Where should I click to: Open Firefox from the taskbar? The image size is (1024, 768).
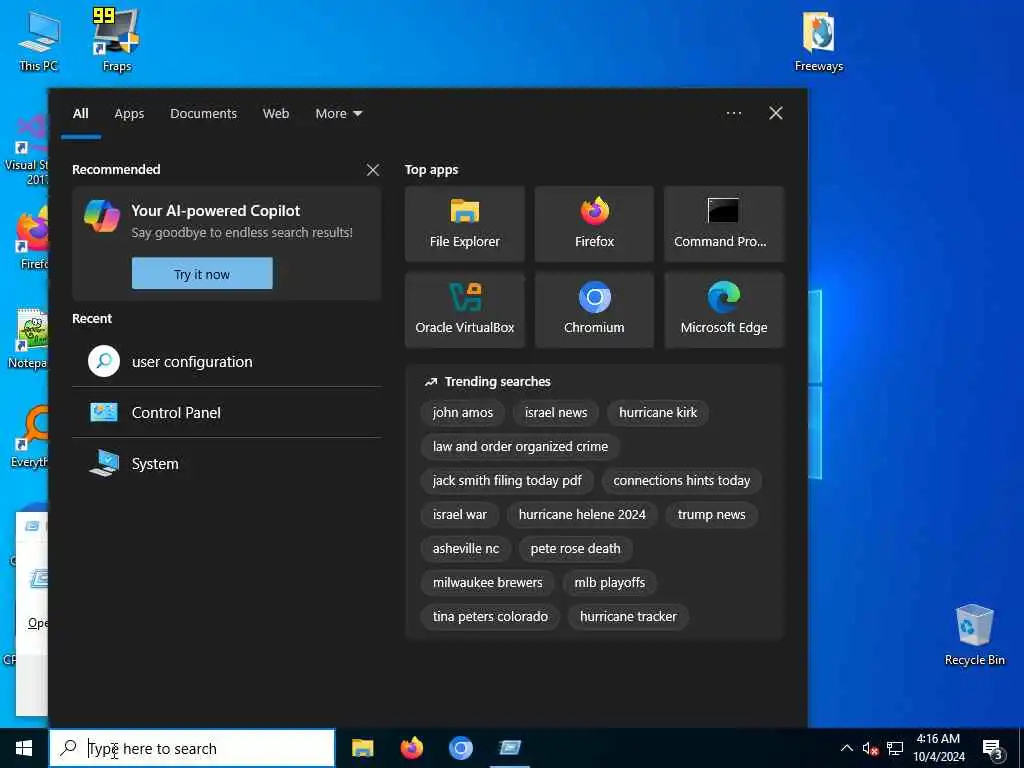tap(411, 748)
